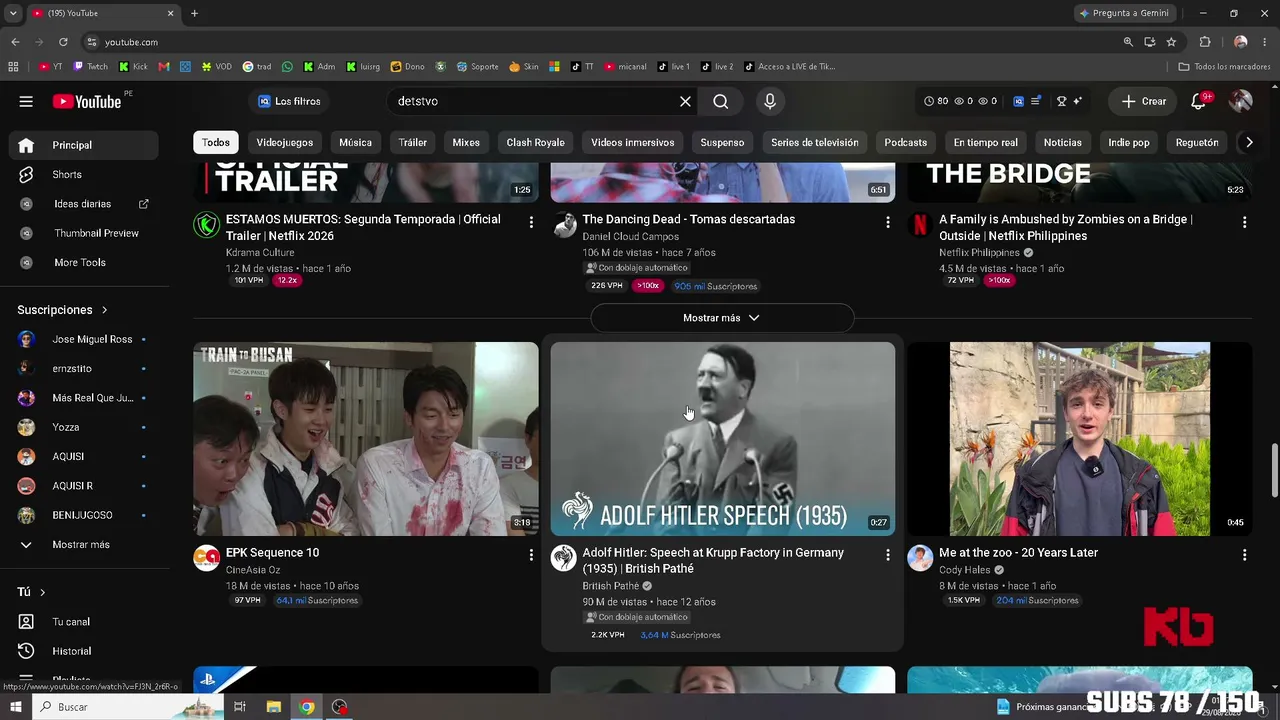Open the WhatsApp bookmark icon
1280x720 pixels.
click(x=287, y=67)
